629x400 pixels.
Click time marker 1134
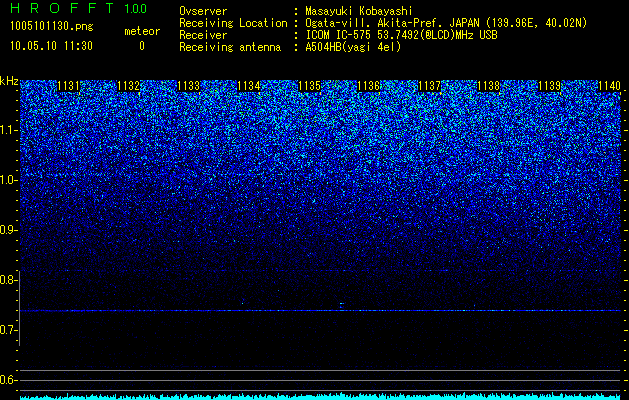pos(249,86)
